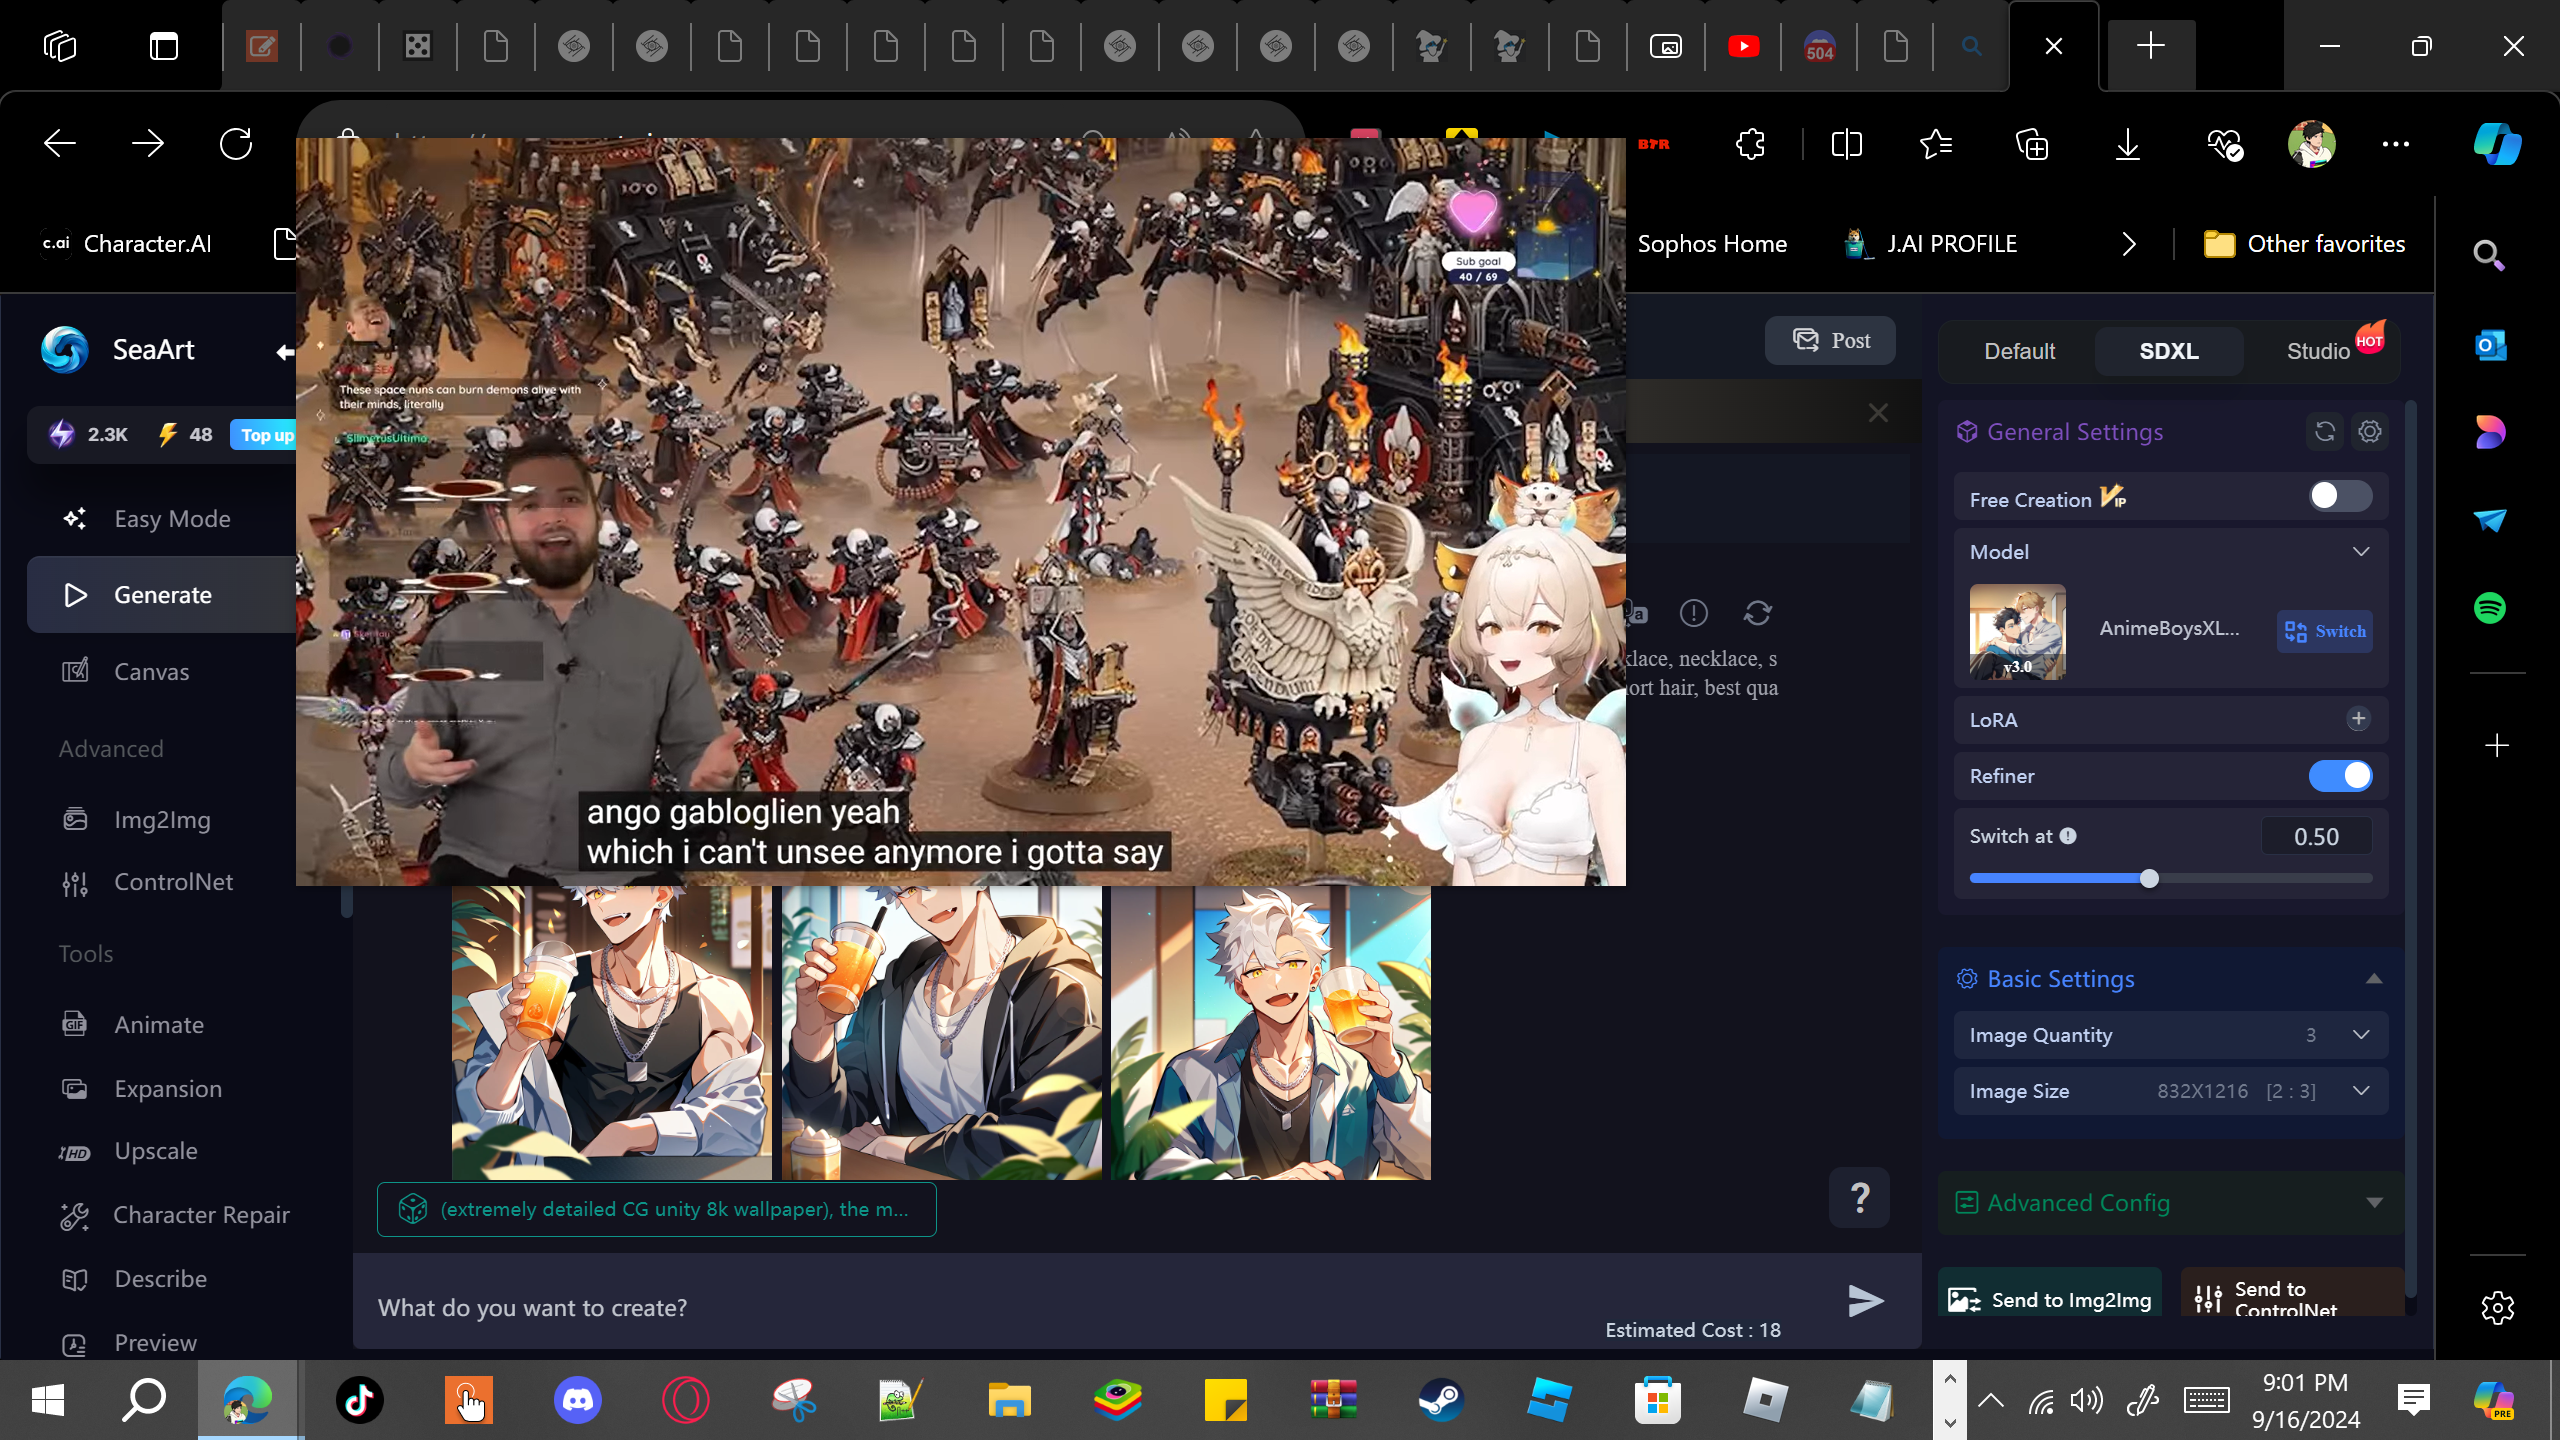Show more bookmarks with chevron
This screenshot has width=2560, height=1440.
point(2129,244)
